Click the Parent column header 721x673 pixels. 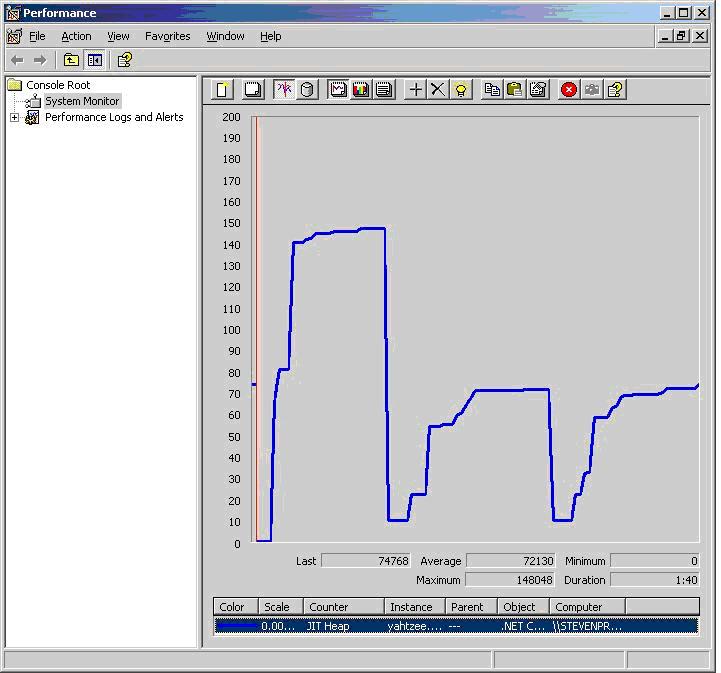tap(472, 607)
